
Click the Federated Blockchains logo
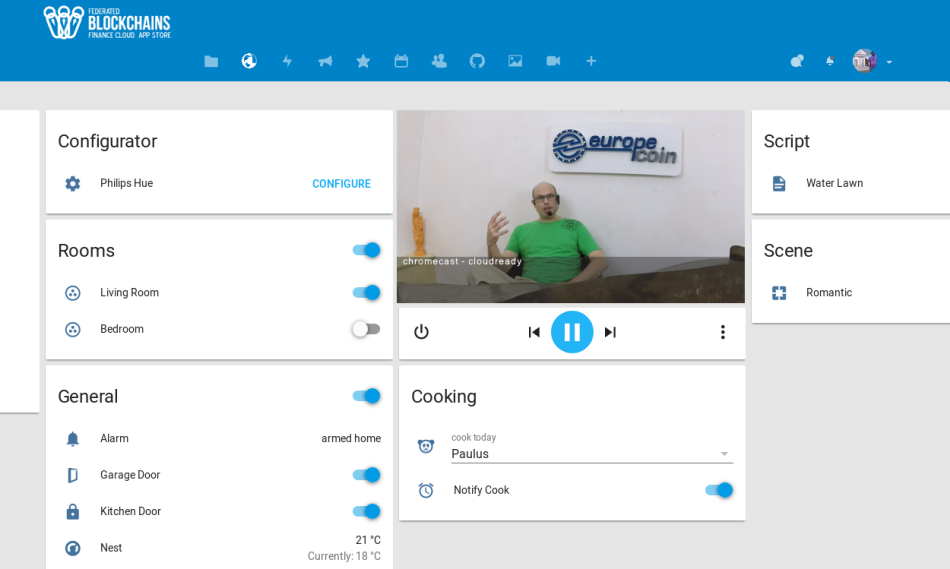pos(107,22)
